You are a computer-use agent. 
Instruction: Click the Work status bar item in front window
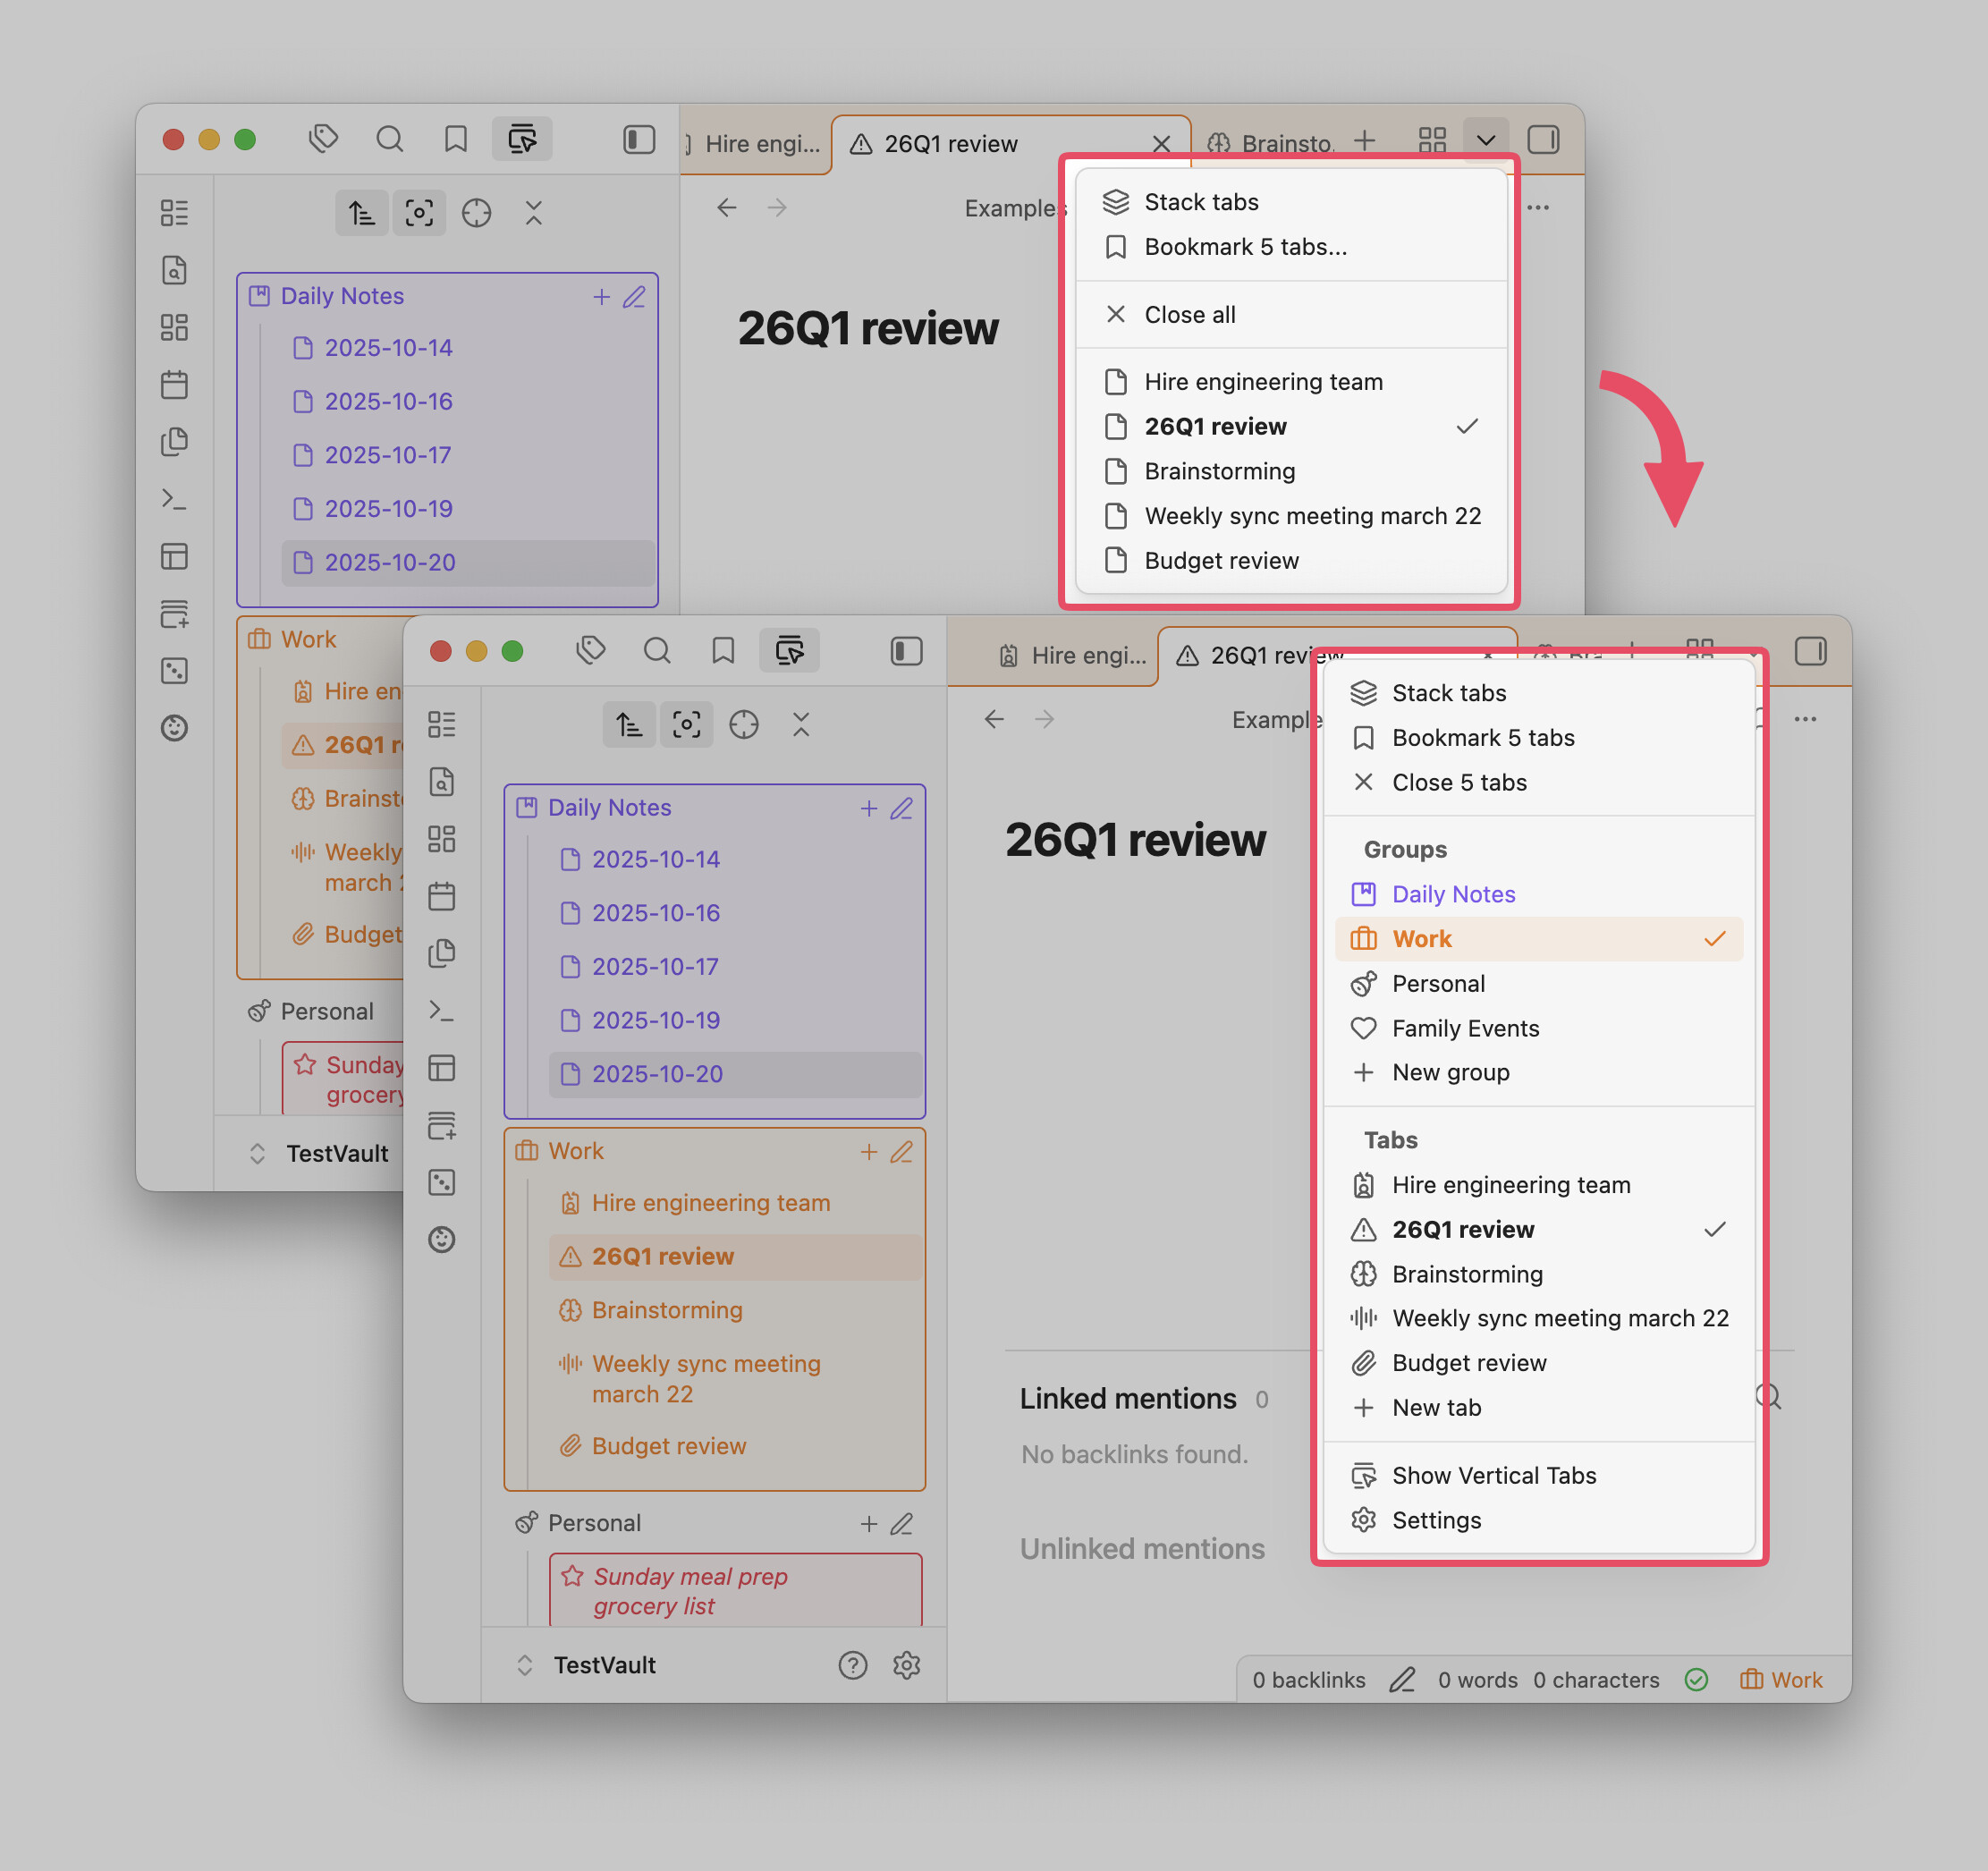click(1780, 1680)
